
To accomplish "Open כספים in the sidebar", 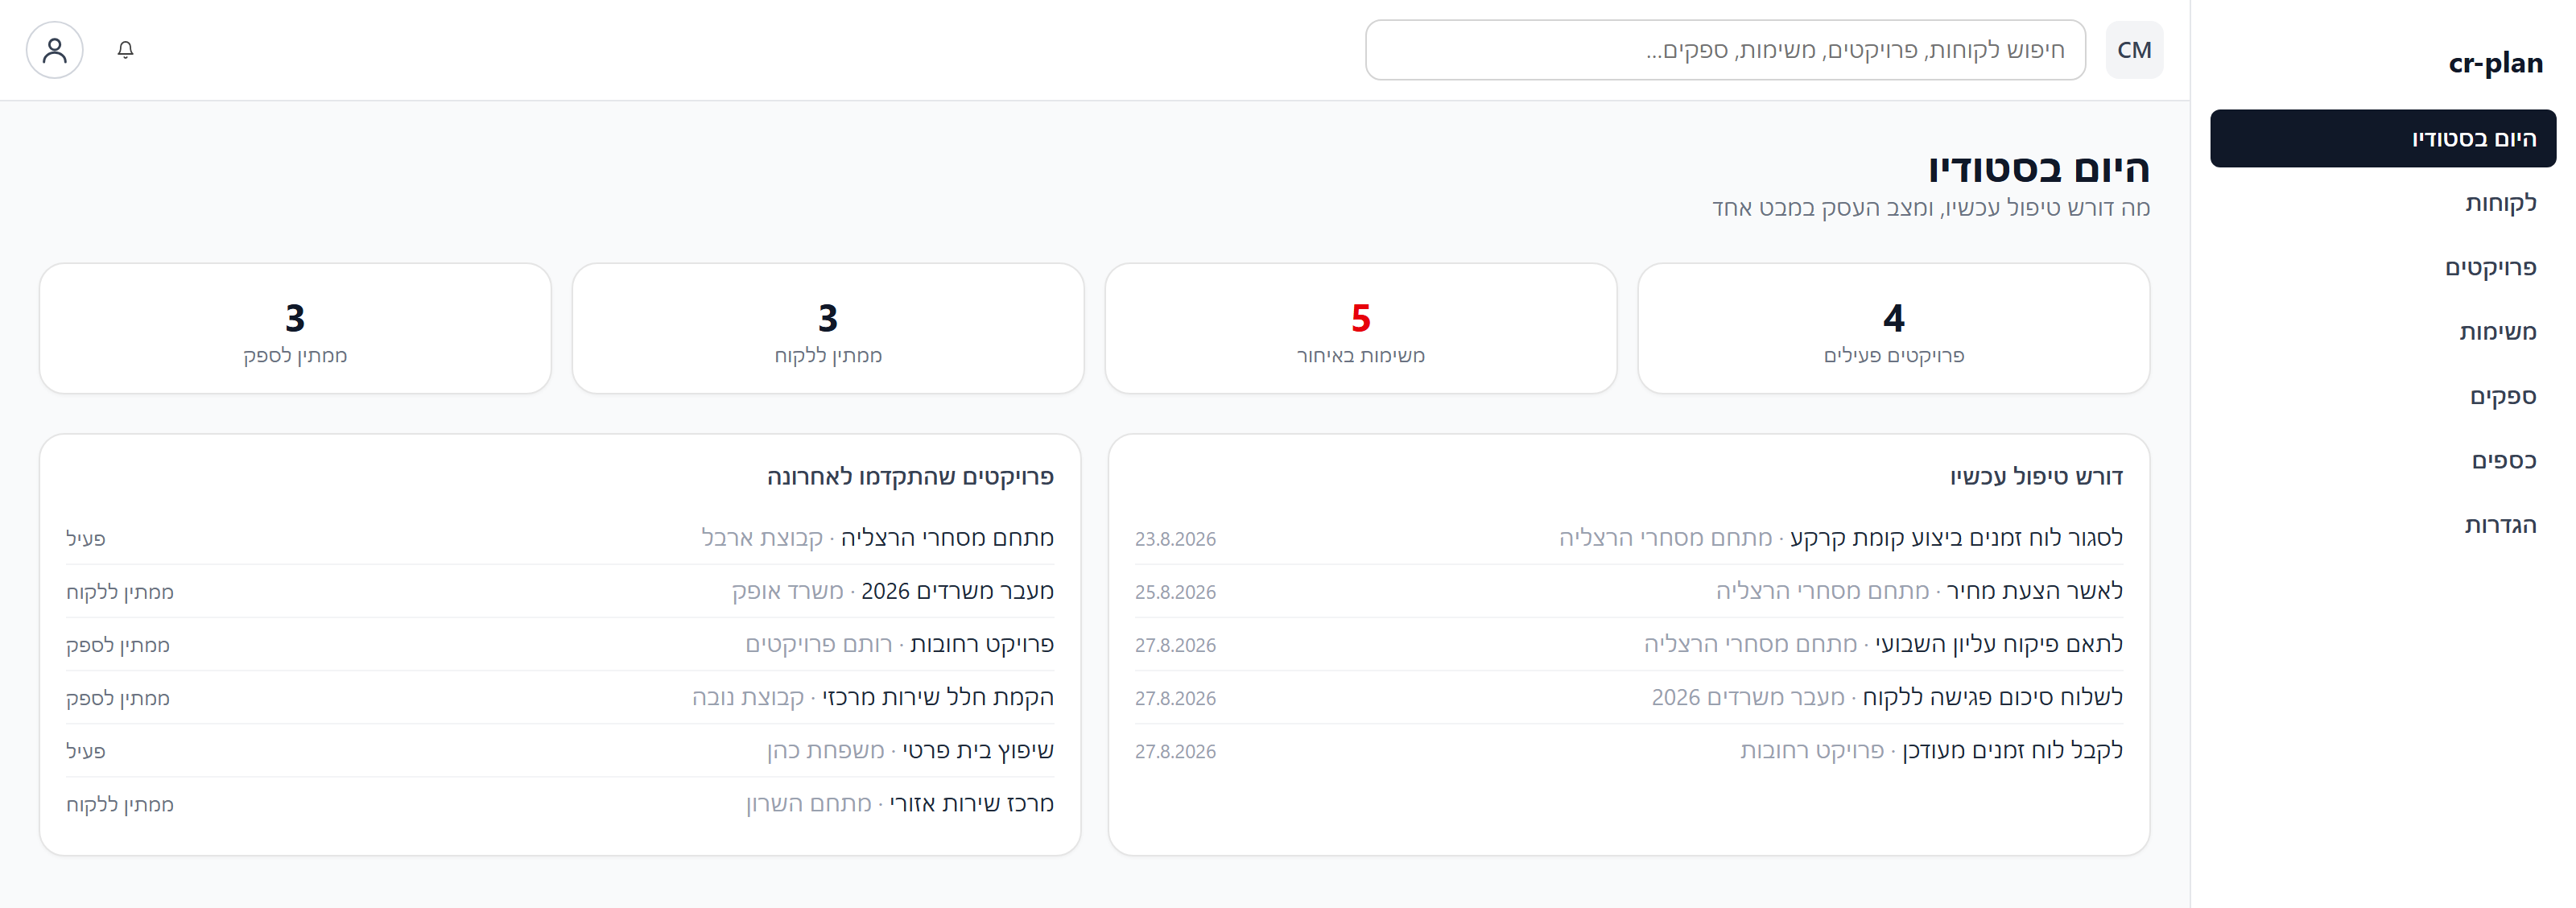I will (x=2383, y=460).
